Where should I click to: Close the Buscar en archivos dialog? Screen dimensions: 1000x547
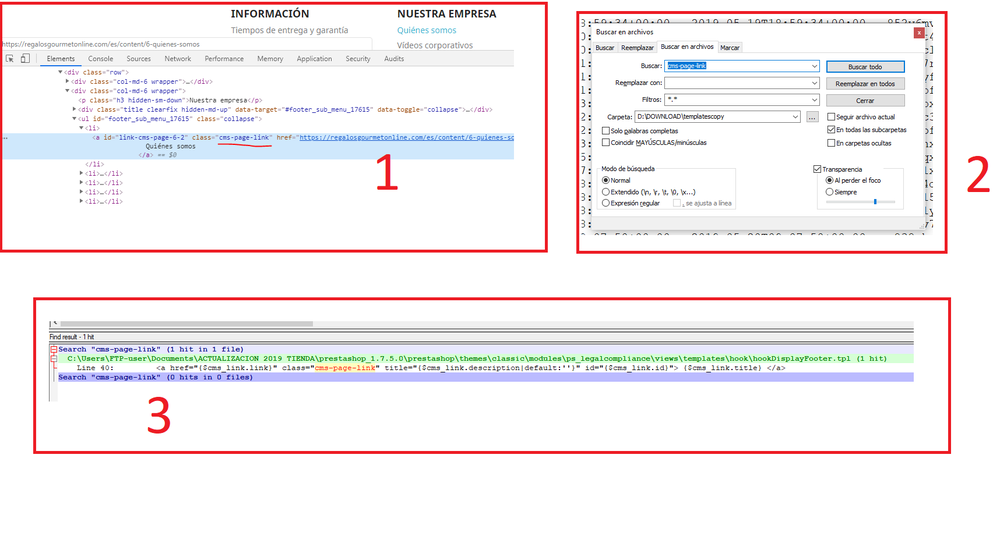click(x=918, y=33)
